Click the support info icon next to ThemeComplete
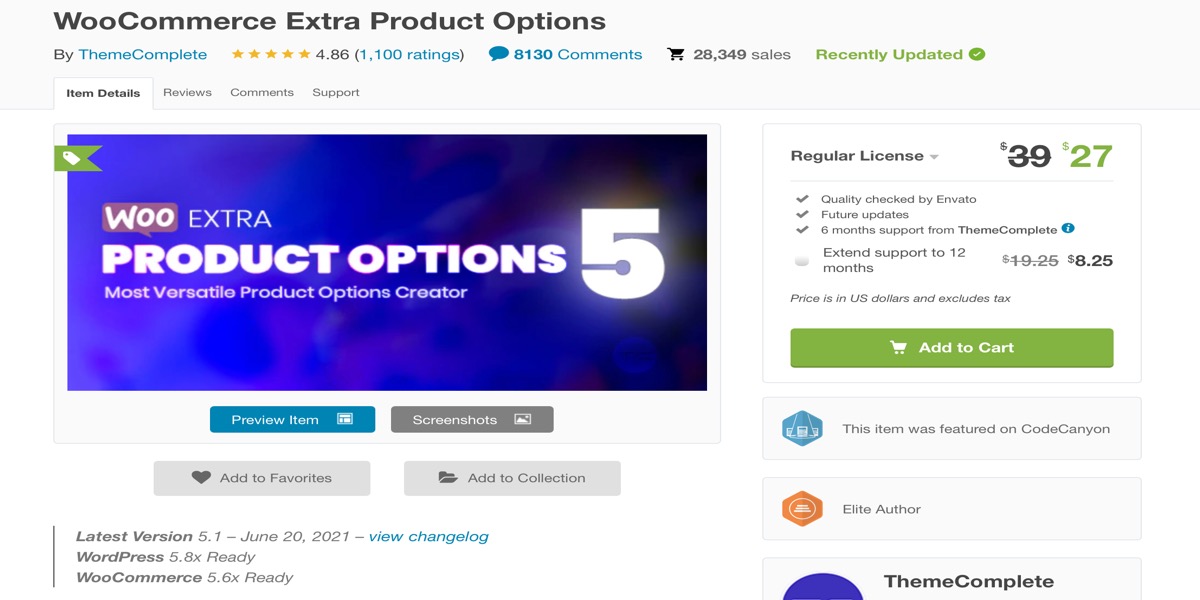Screen dimensions: 1200x600 click(x=1068, y=229)
